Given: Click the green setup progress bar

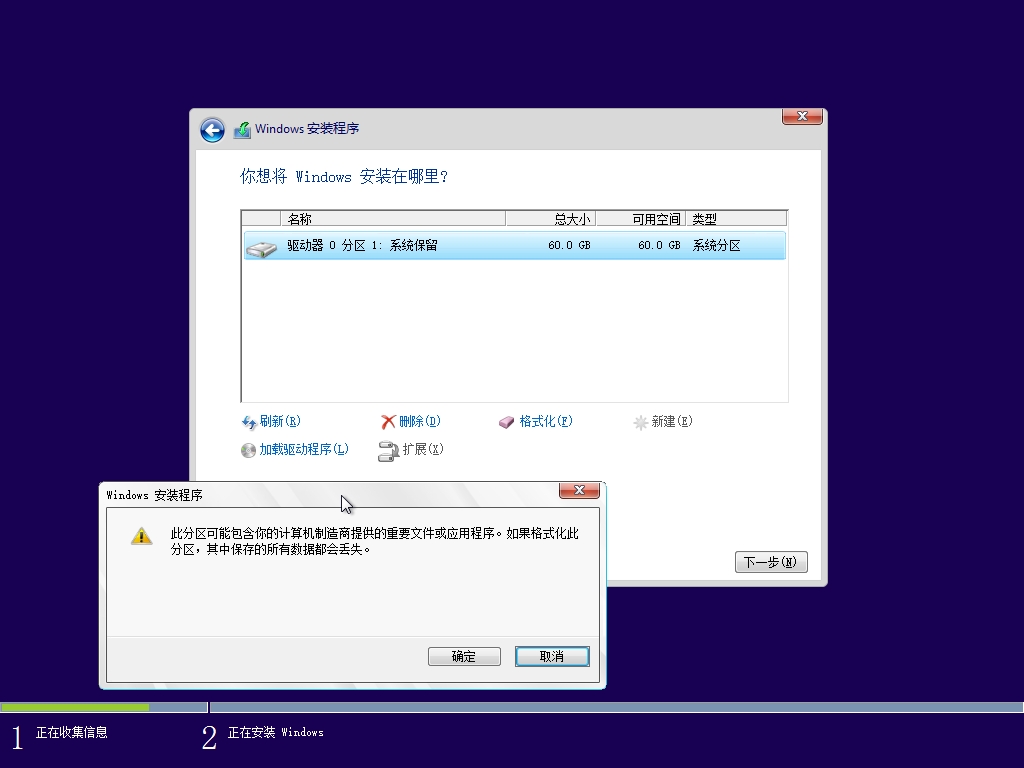Looking at the screenshot, I should 74,707.
